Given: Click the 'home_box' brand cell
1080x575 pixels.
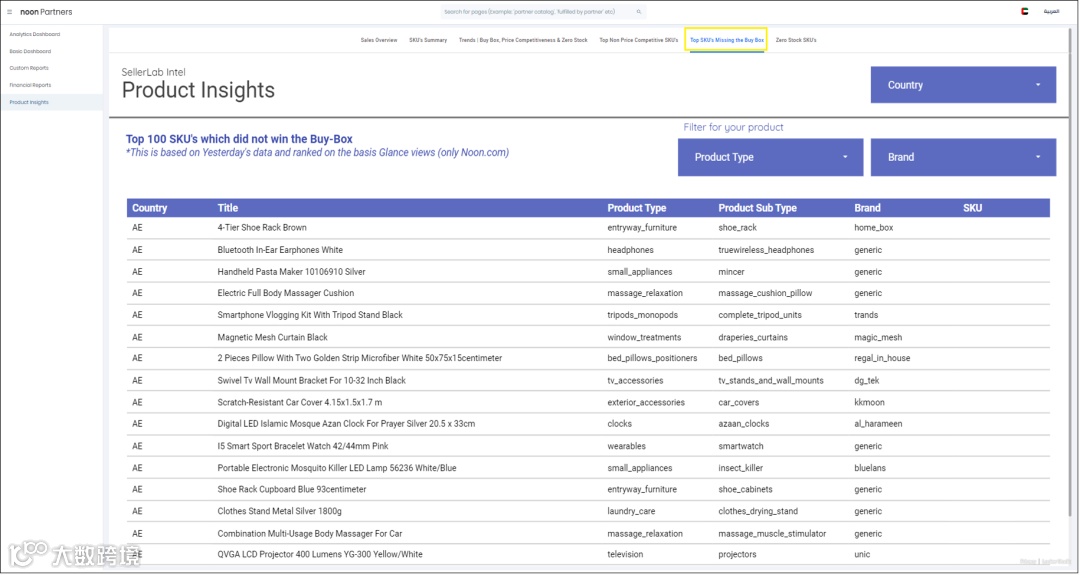Looking at the screenshot, I should click(873, 227).
